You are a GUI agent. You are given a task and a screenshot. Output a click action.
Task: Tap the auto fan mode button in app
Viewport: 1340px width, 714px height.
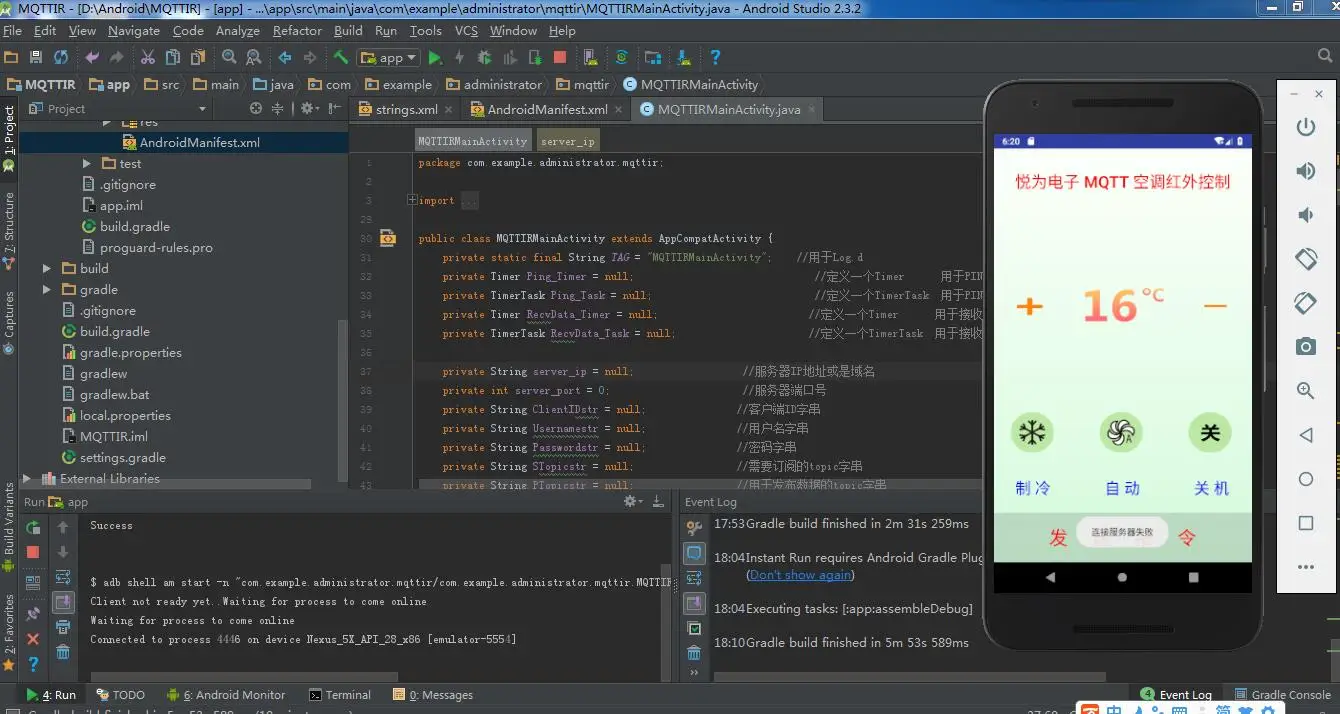(x=1121, y=433)
